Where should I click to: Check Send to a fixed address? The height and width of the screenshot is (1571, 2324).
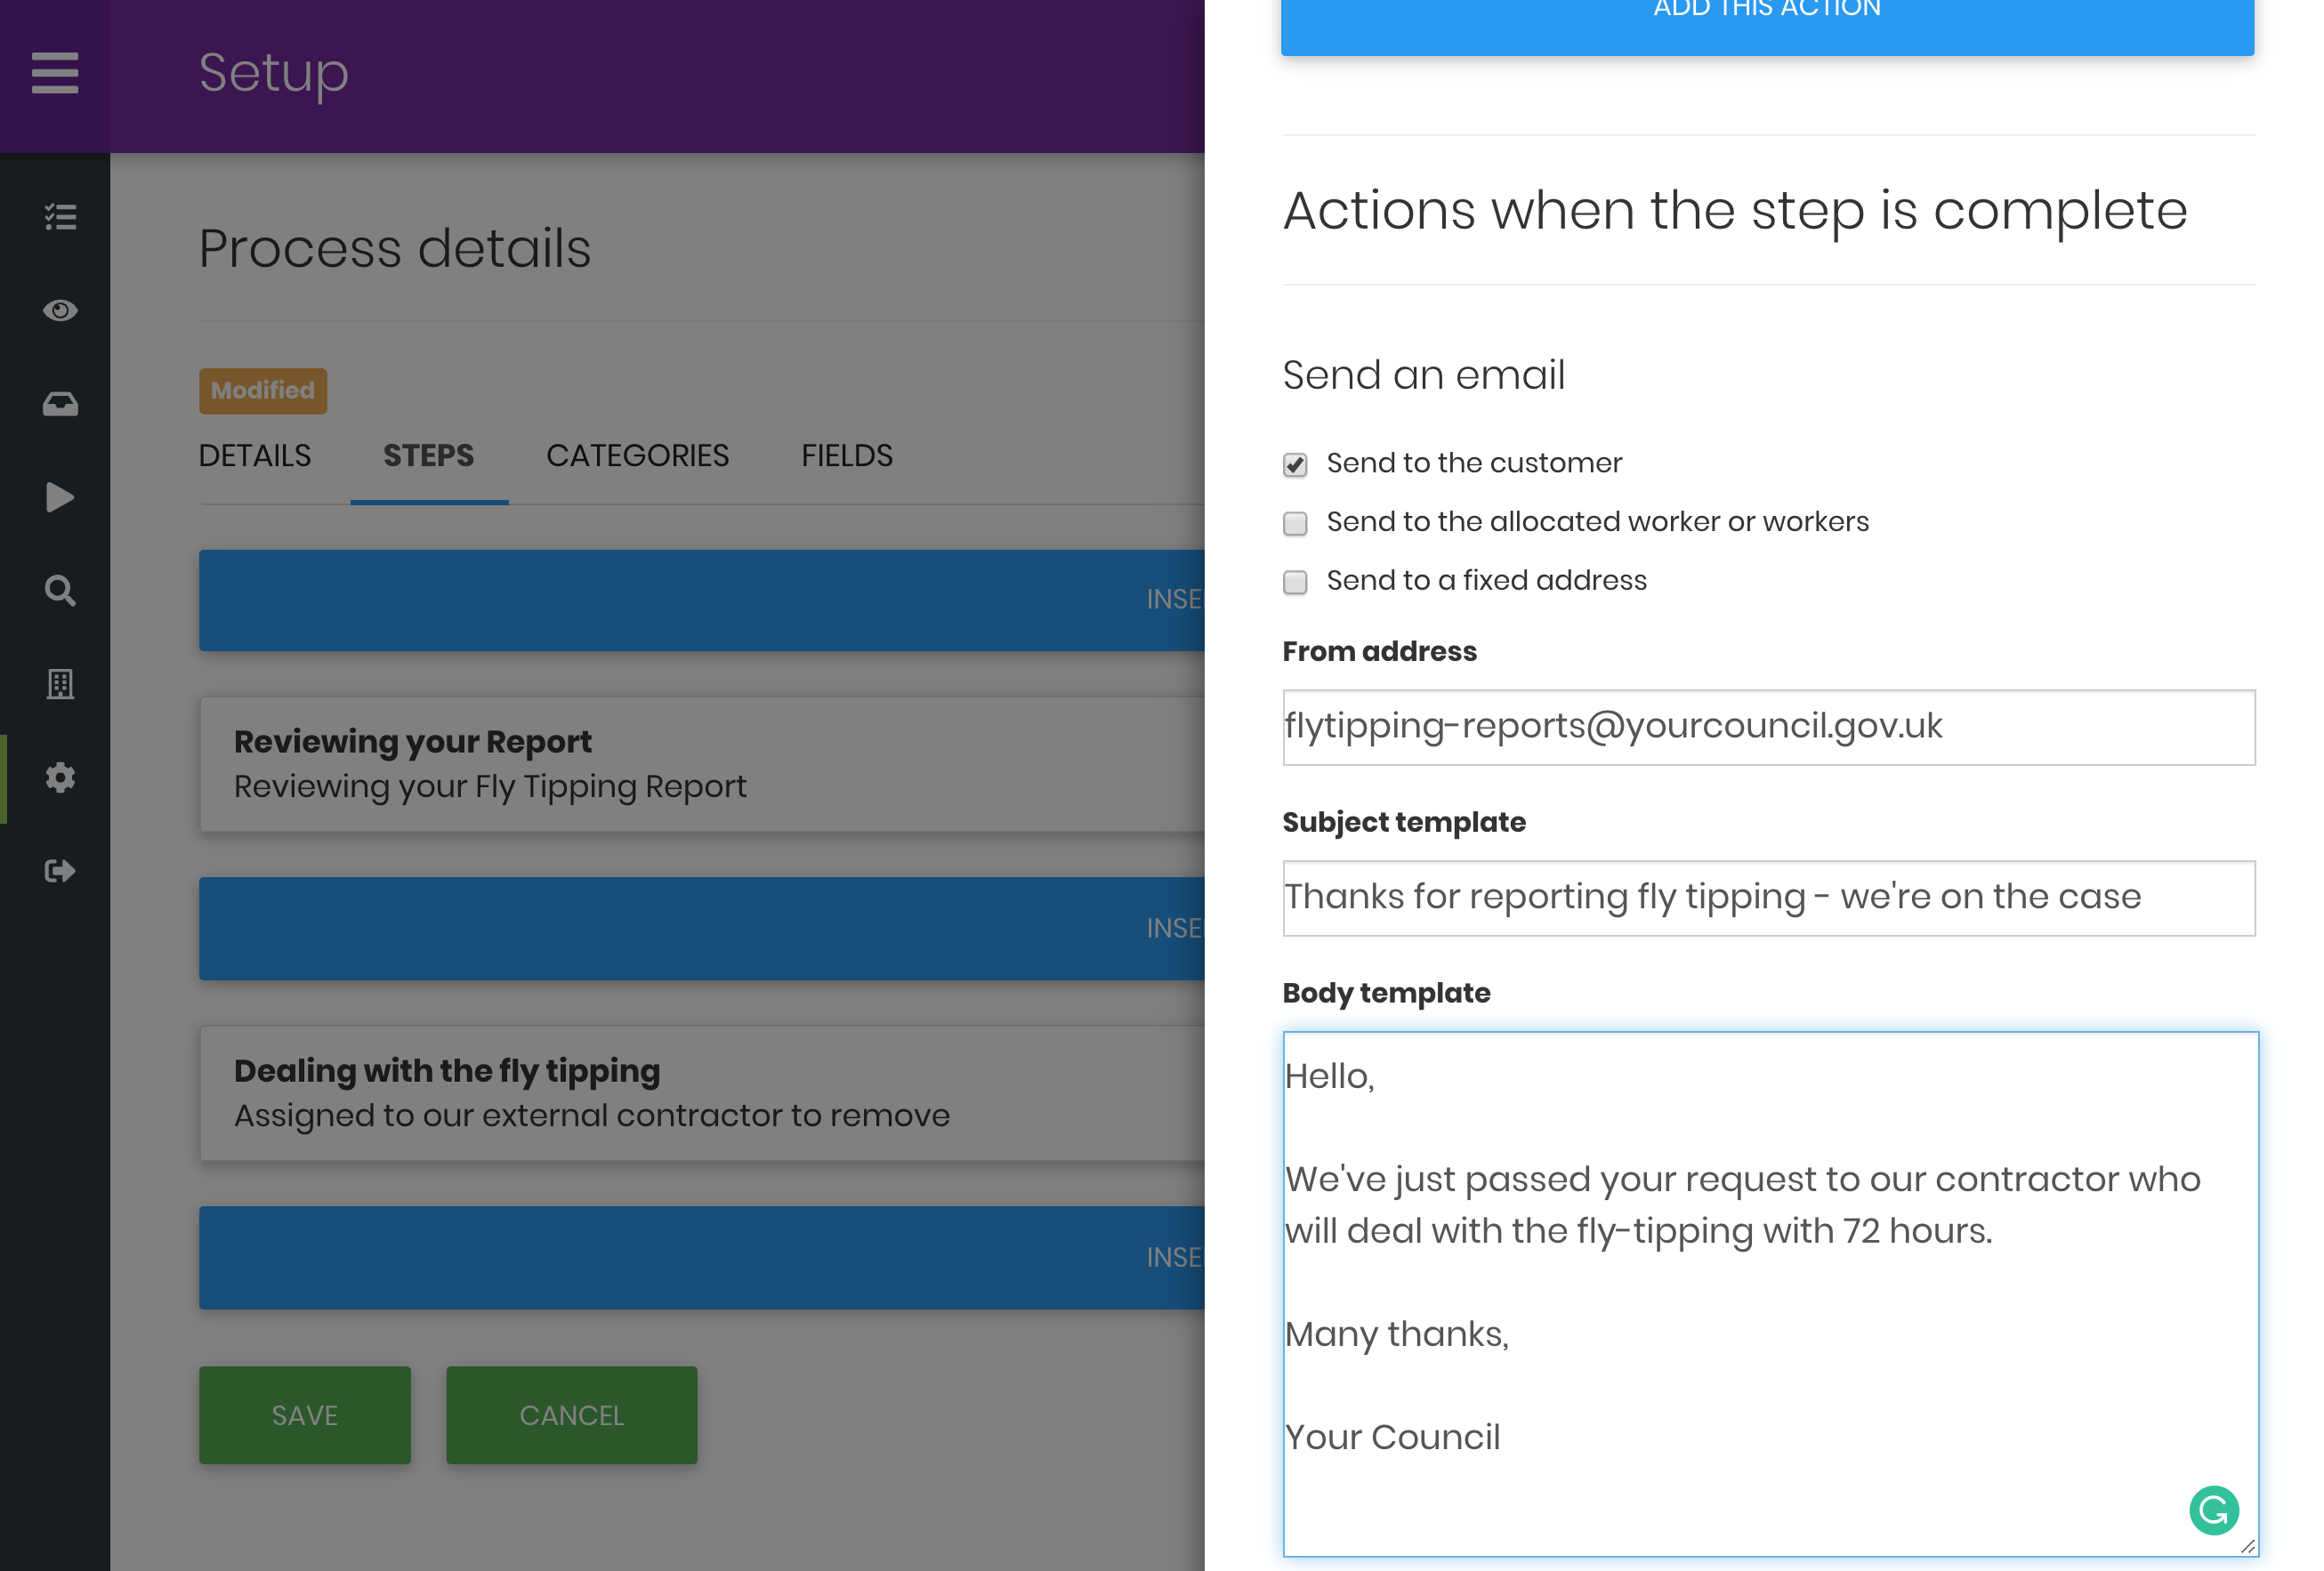pos(1295,582)
